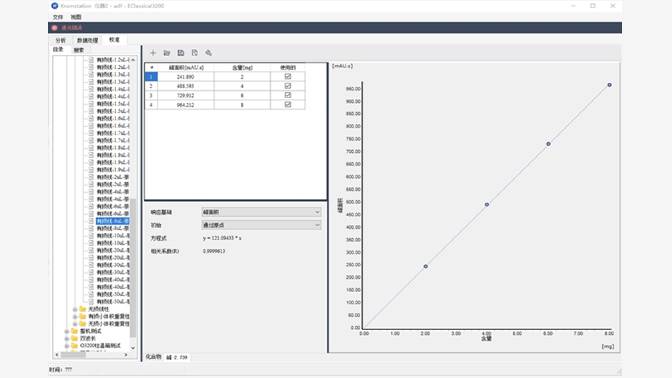This screenshot has height=378, width=672.
Task: Click the open folder toolbar icon
Action: point(167,53)
